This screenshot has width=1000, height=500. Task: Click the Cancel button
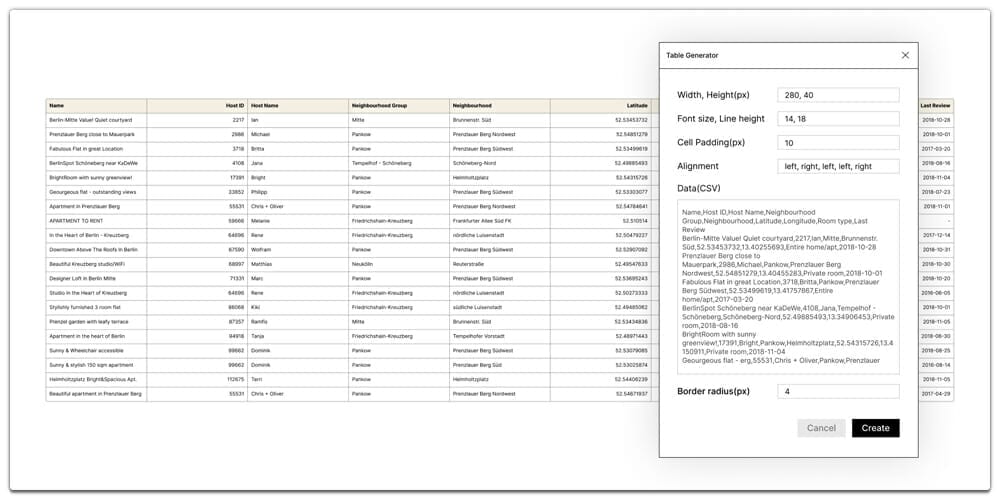pyautogui.click(x=821, y=428)
